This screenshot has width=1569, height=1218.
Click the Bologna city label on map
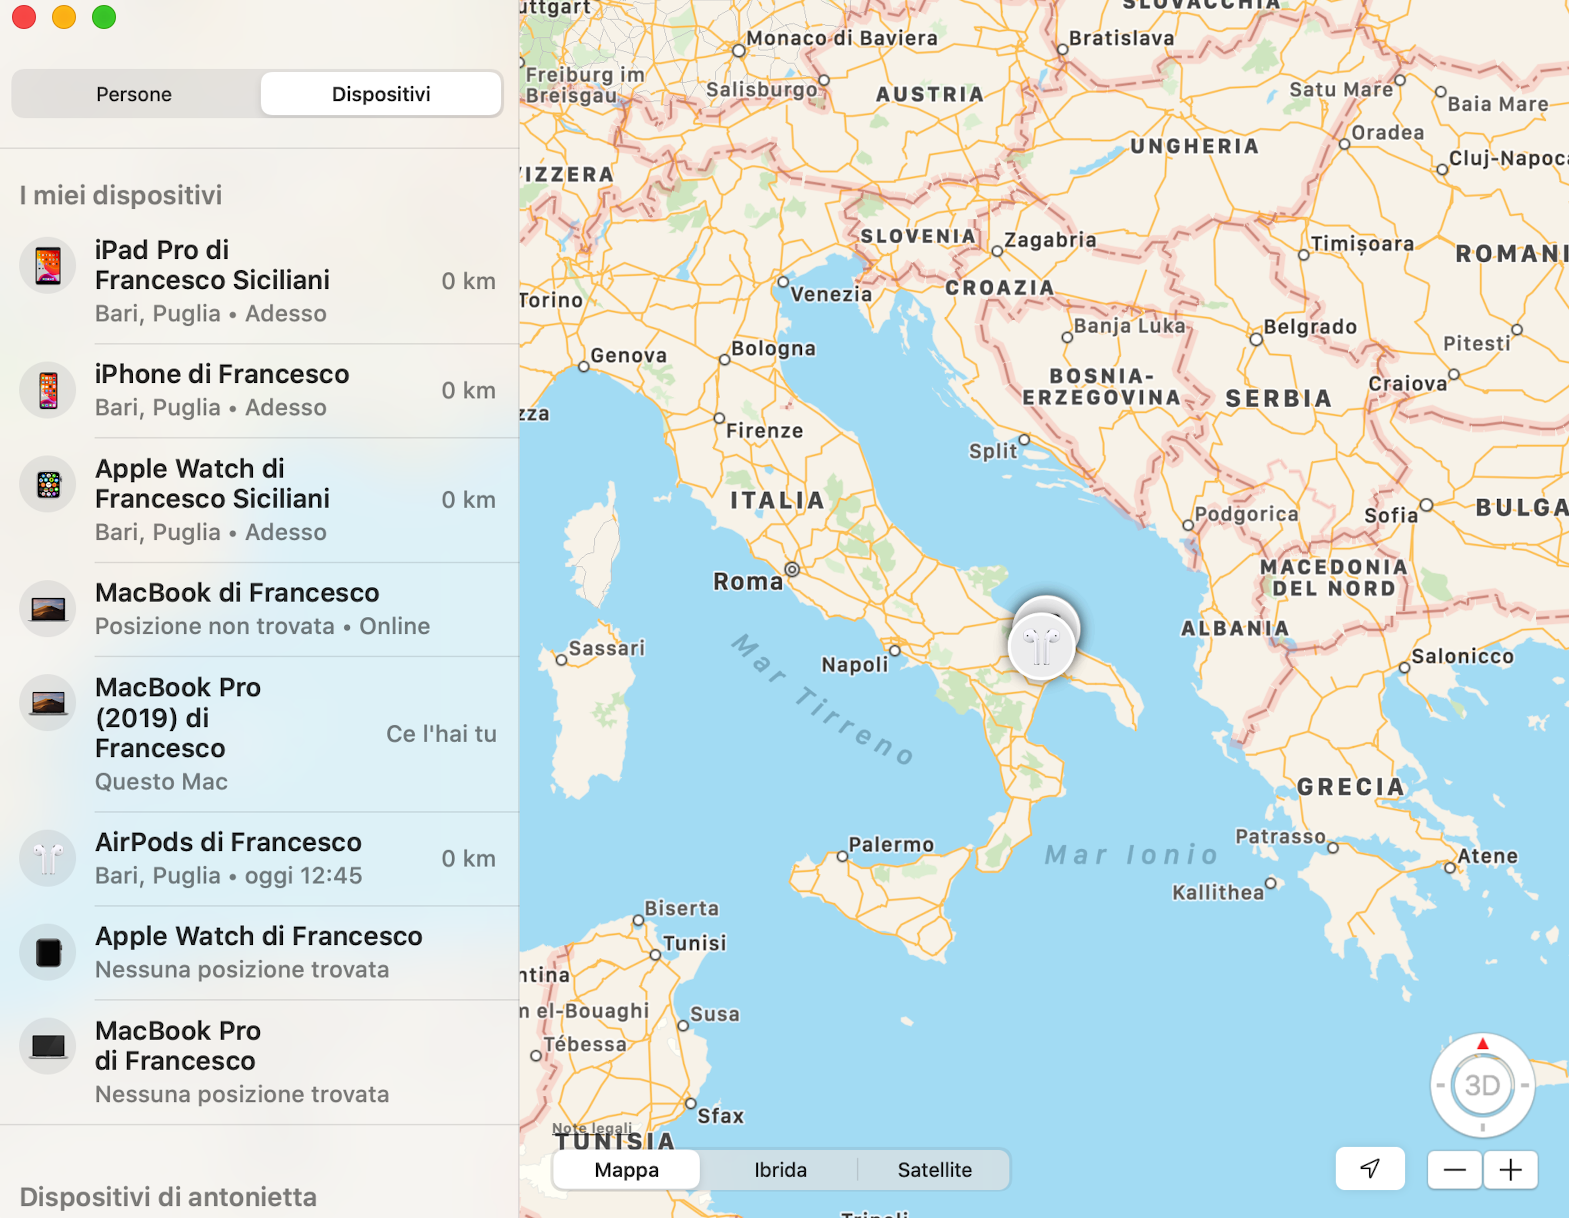tap(773, 348)
